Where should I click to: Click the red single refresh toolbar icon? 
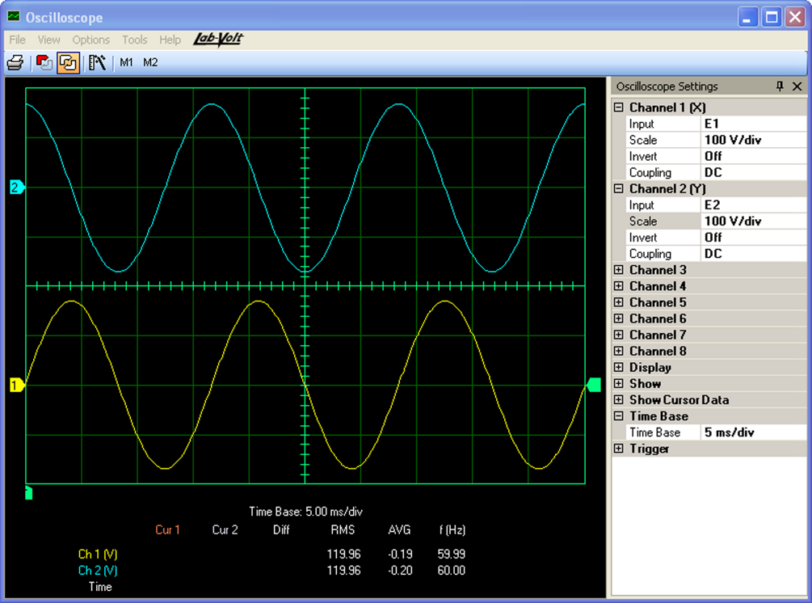pos(44,63)
